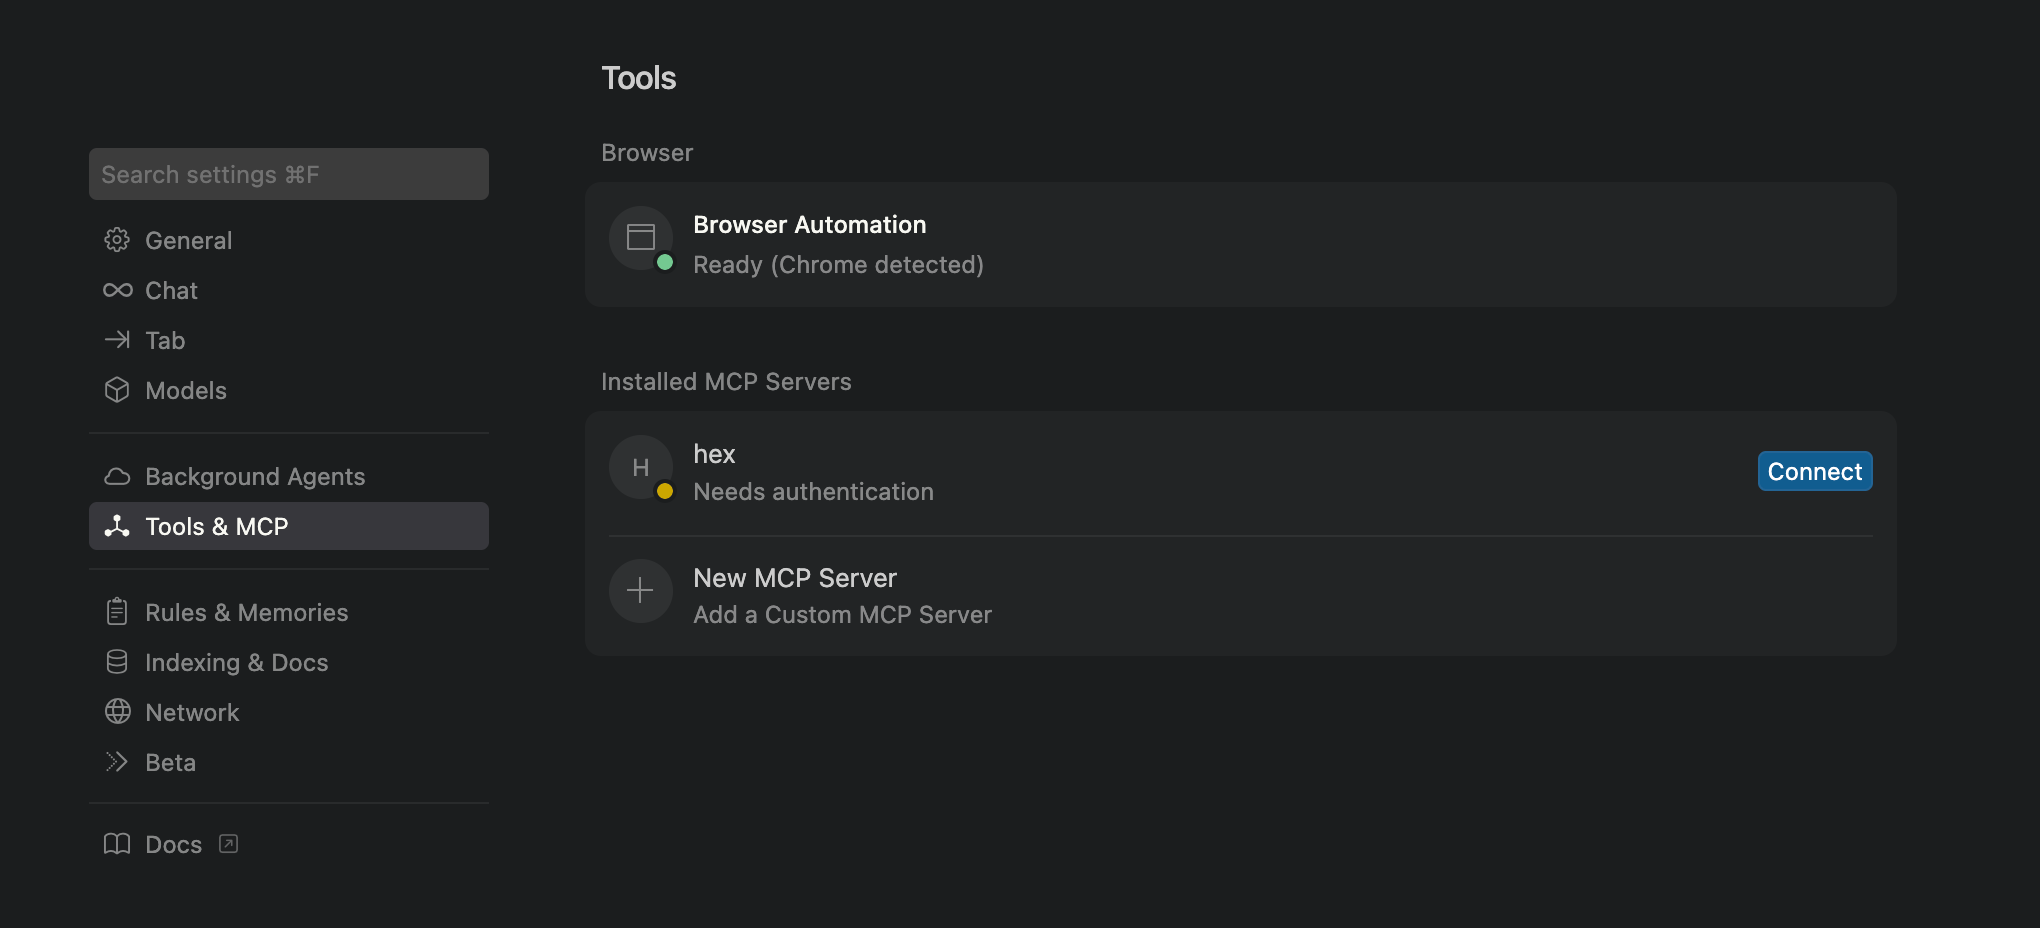Viewport: 2040px width, 928px height.
Task: Open General settings via the gear icon
Action: (x=117, y=239)
